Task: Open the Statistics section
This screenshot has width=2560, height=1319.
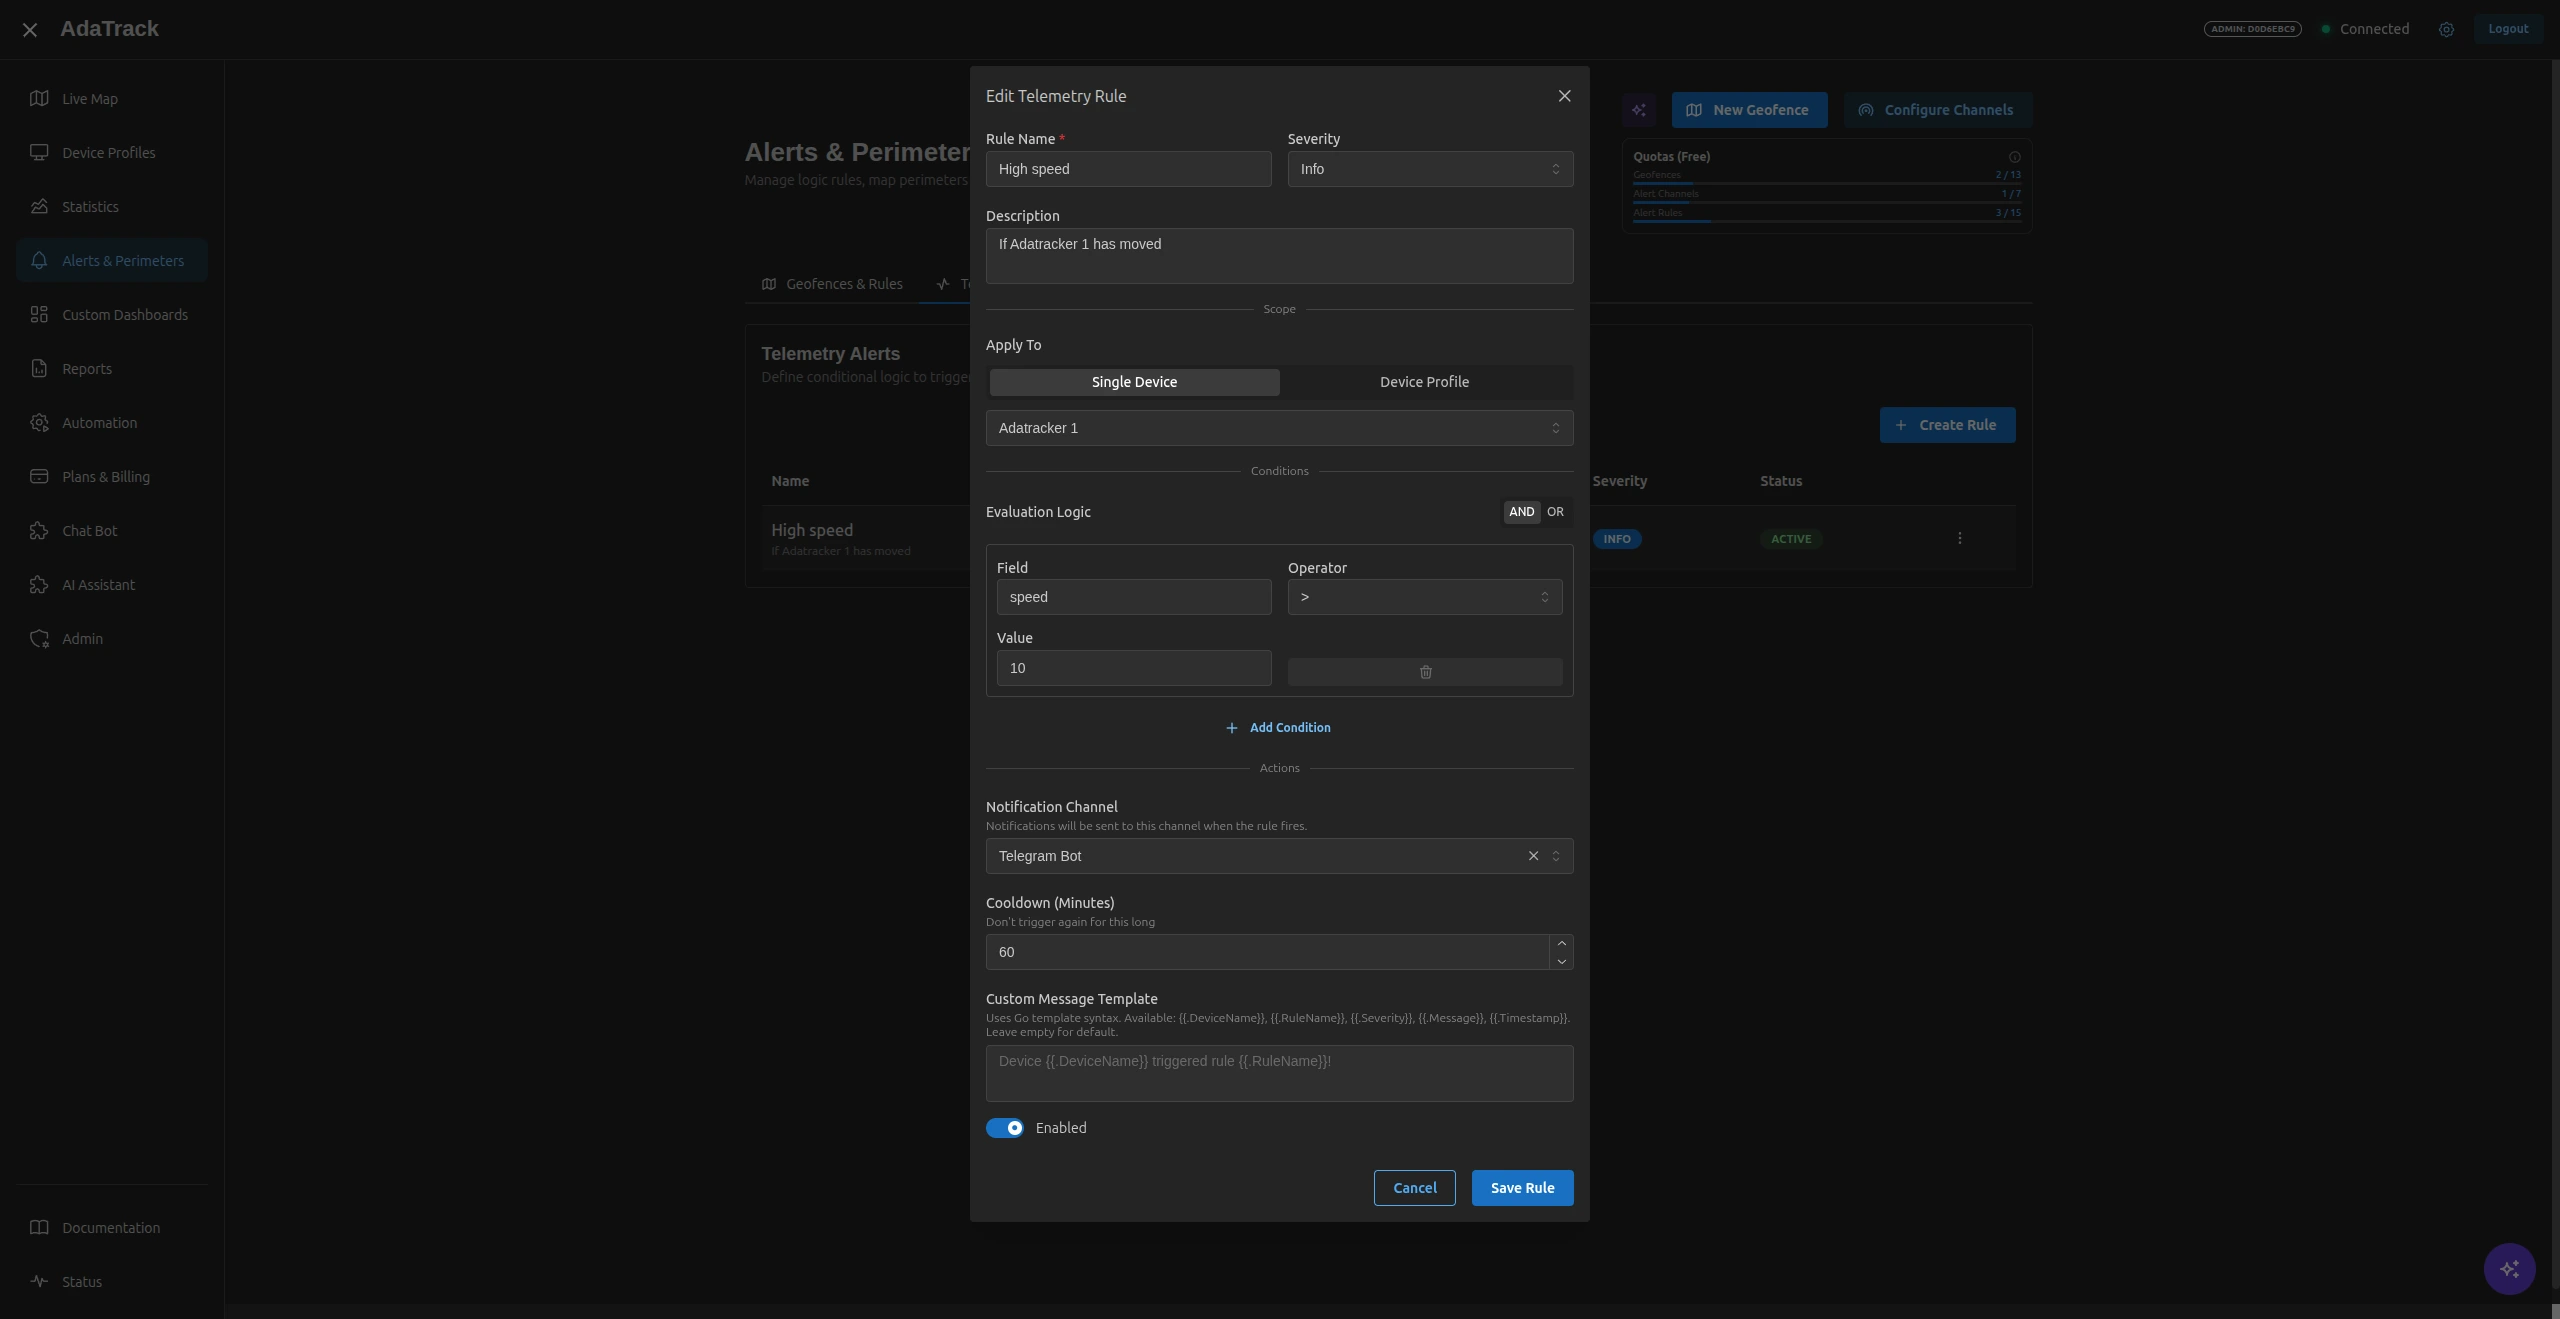Action: tap(111, 207)
